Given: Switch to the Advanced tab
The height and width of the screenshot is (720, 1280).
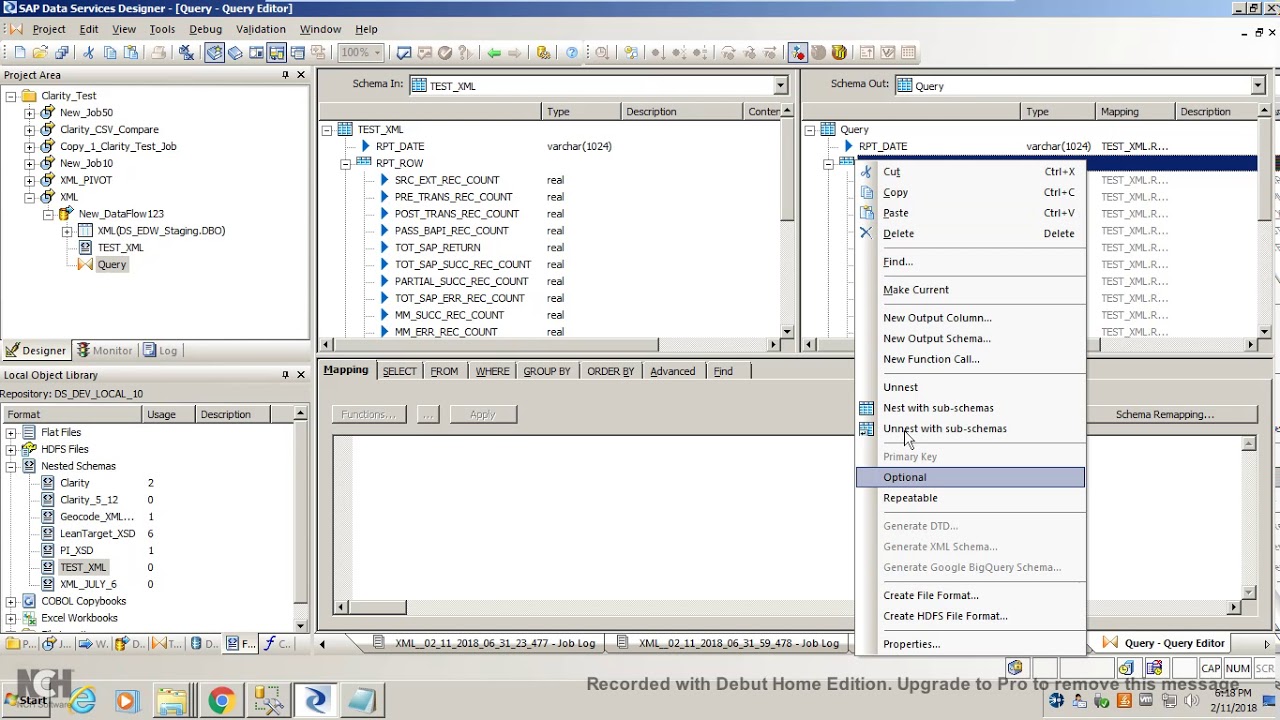Looking at the screenshot, I should click(672, 371).
